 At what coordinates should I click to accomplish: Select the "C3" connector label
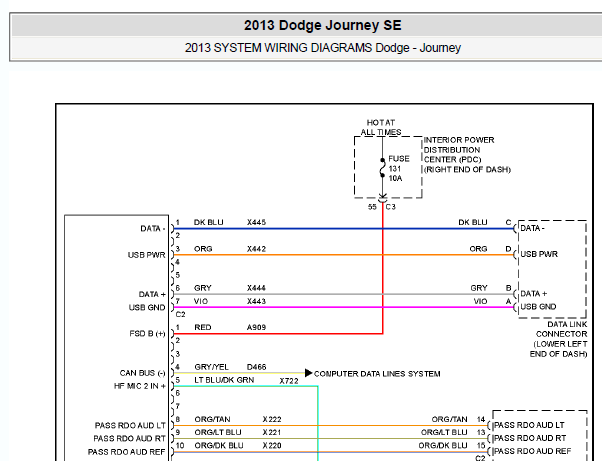click(390, 207)
